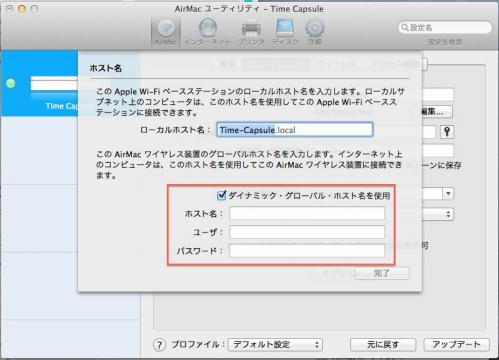Open the Printer (プリンタ) toolbar icon

coord(251,32)
